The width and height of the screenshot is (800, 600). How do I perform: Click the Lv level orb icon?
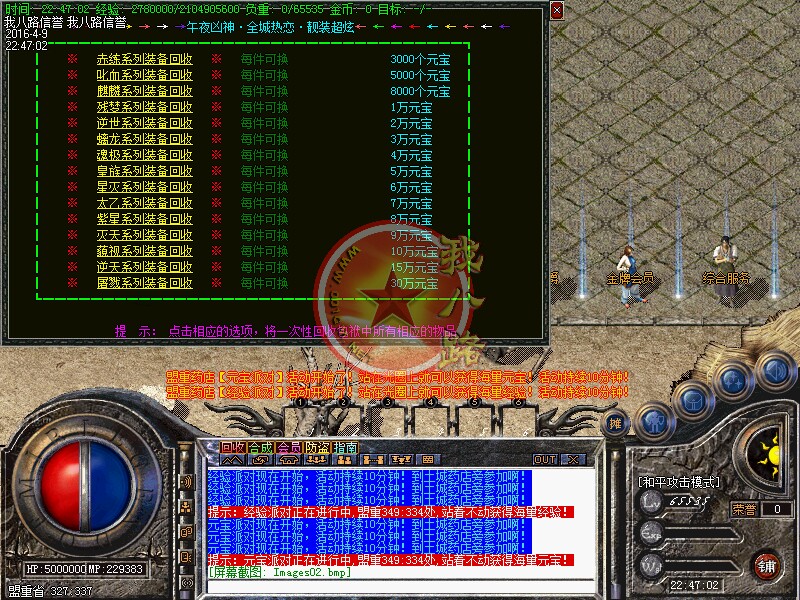(x=652, y=505)
